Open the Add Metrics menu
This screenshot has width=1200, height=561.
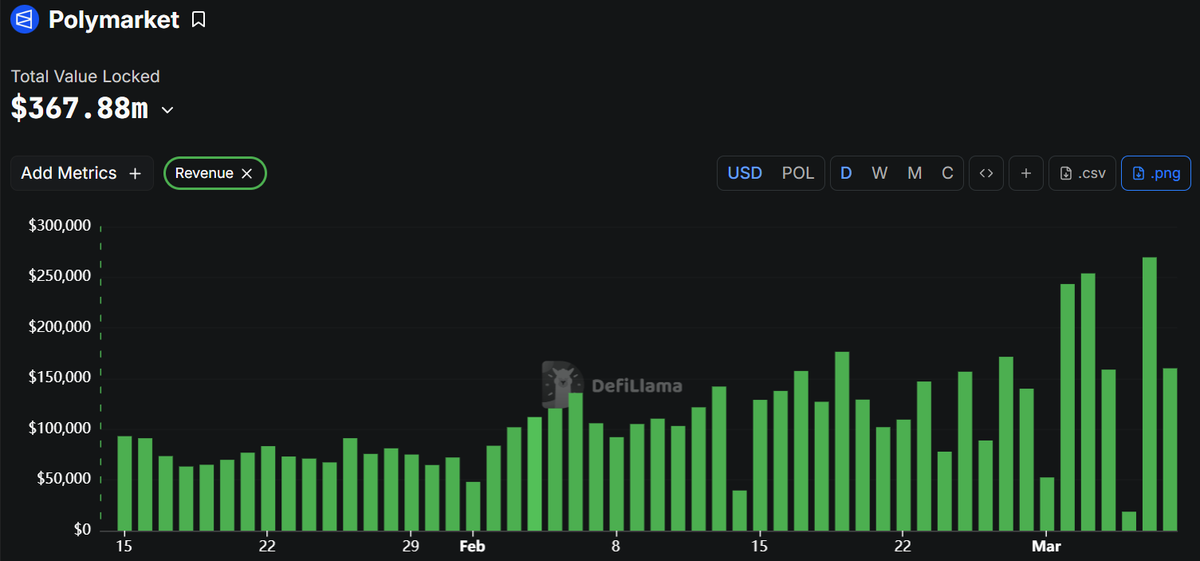[x=82, y=173]
